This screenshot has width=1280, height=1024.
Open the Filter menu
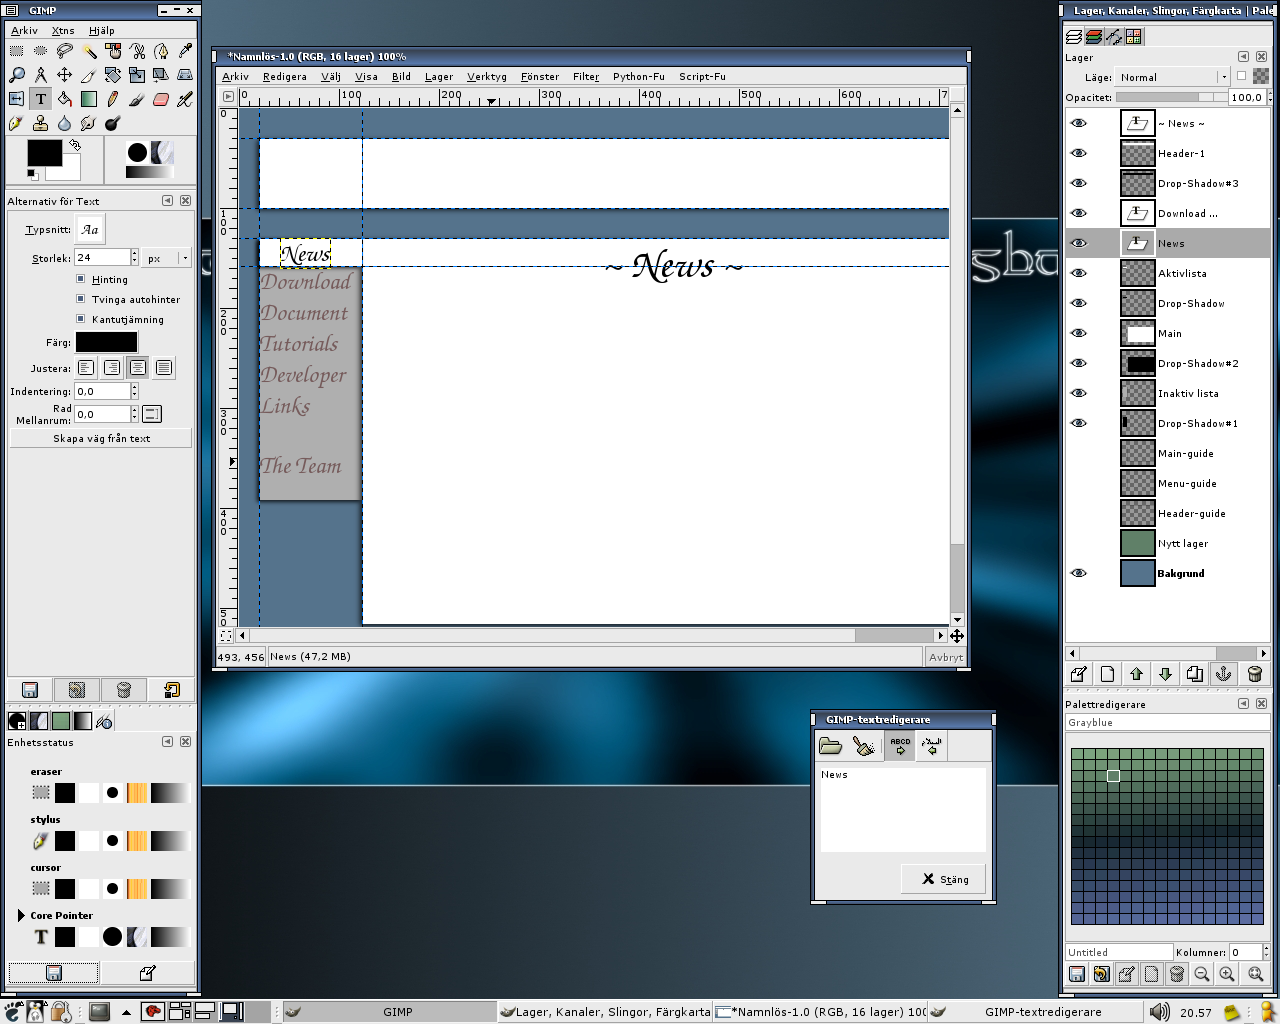(x=586, y=77)
